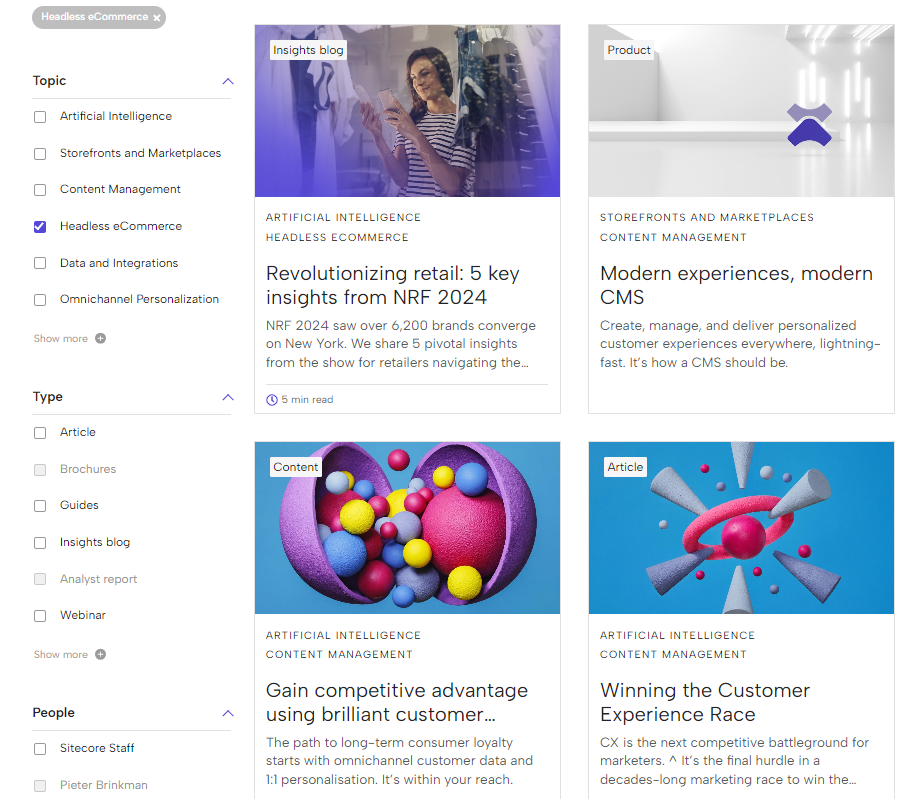Image resolution: width=916 pixels, height=799 pixels.
Task: Click the Insights blog badge on image
Action: (308, 50)
